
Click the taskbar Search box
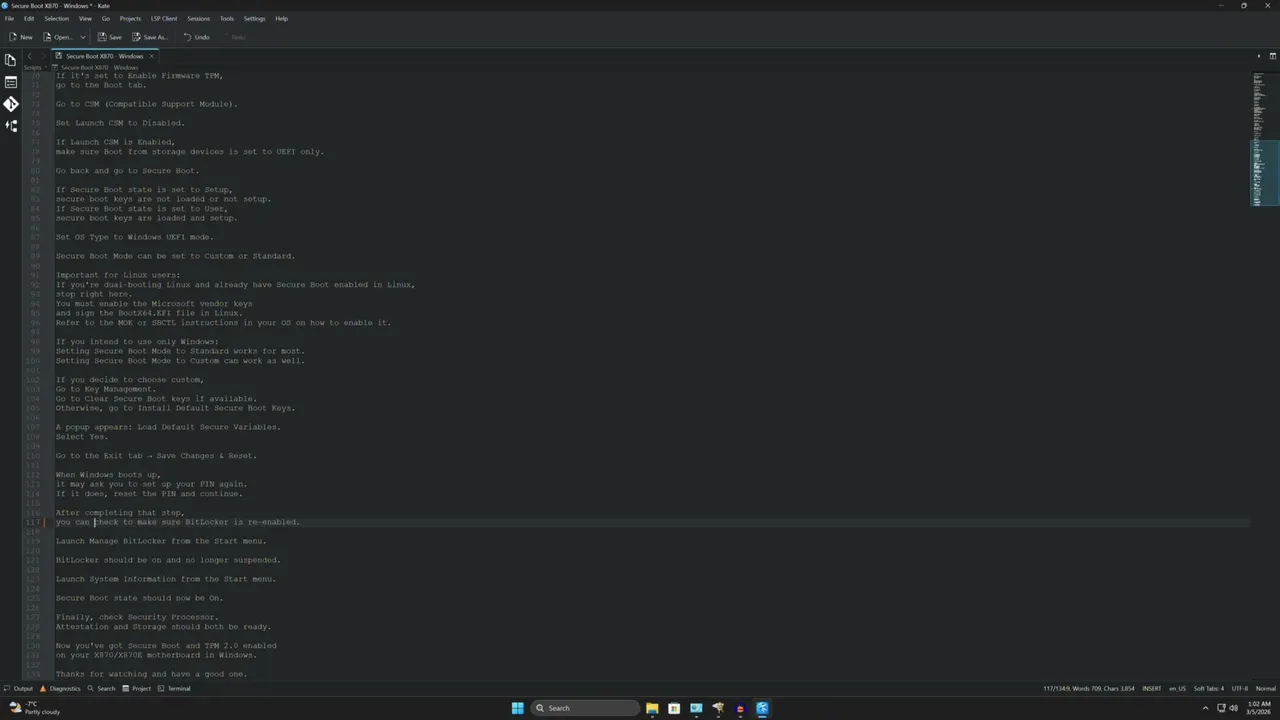click(585, 708)
